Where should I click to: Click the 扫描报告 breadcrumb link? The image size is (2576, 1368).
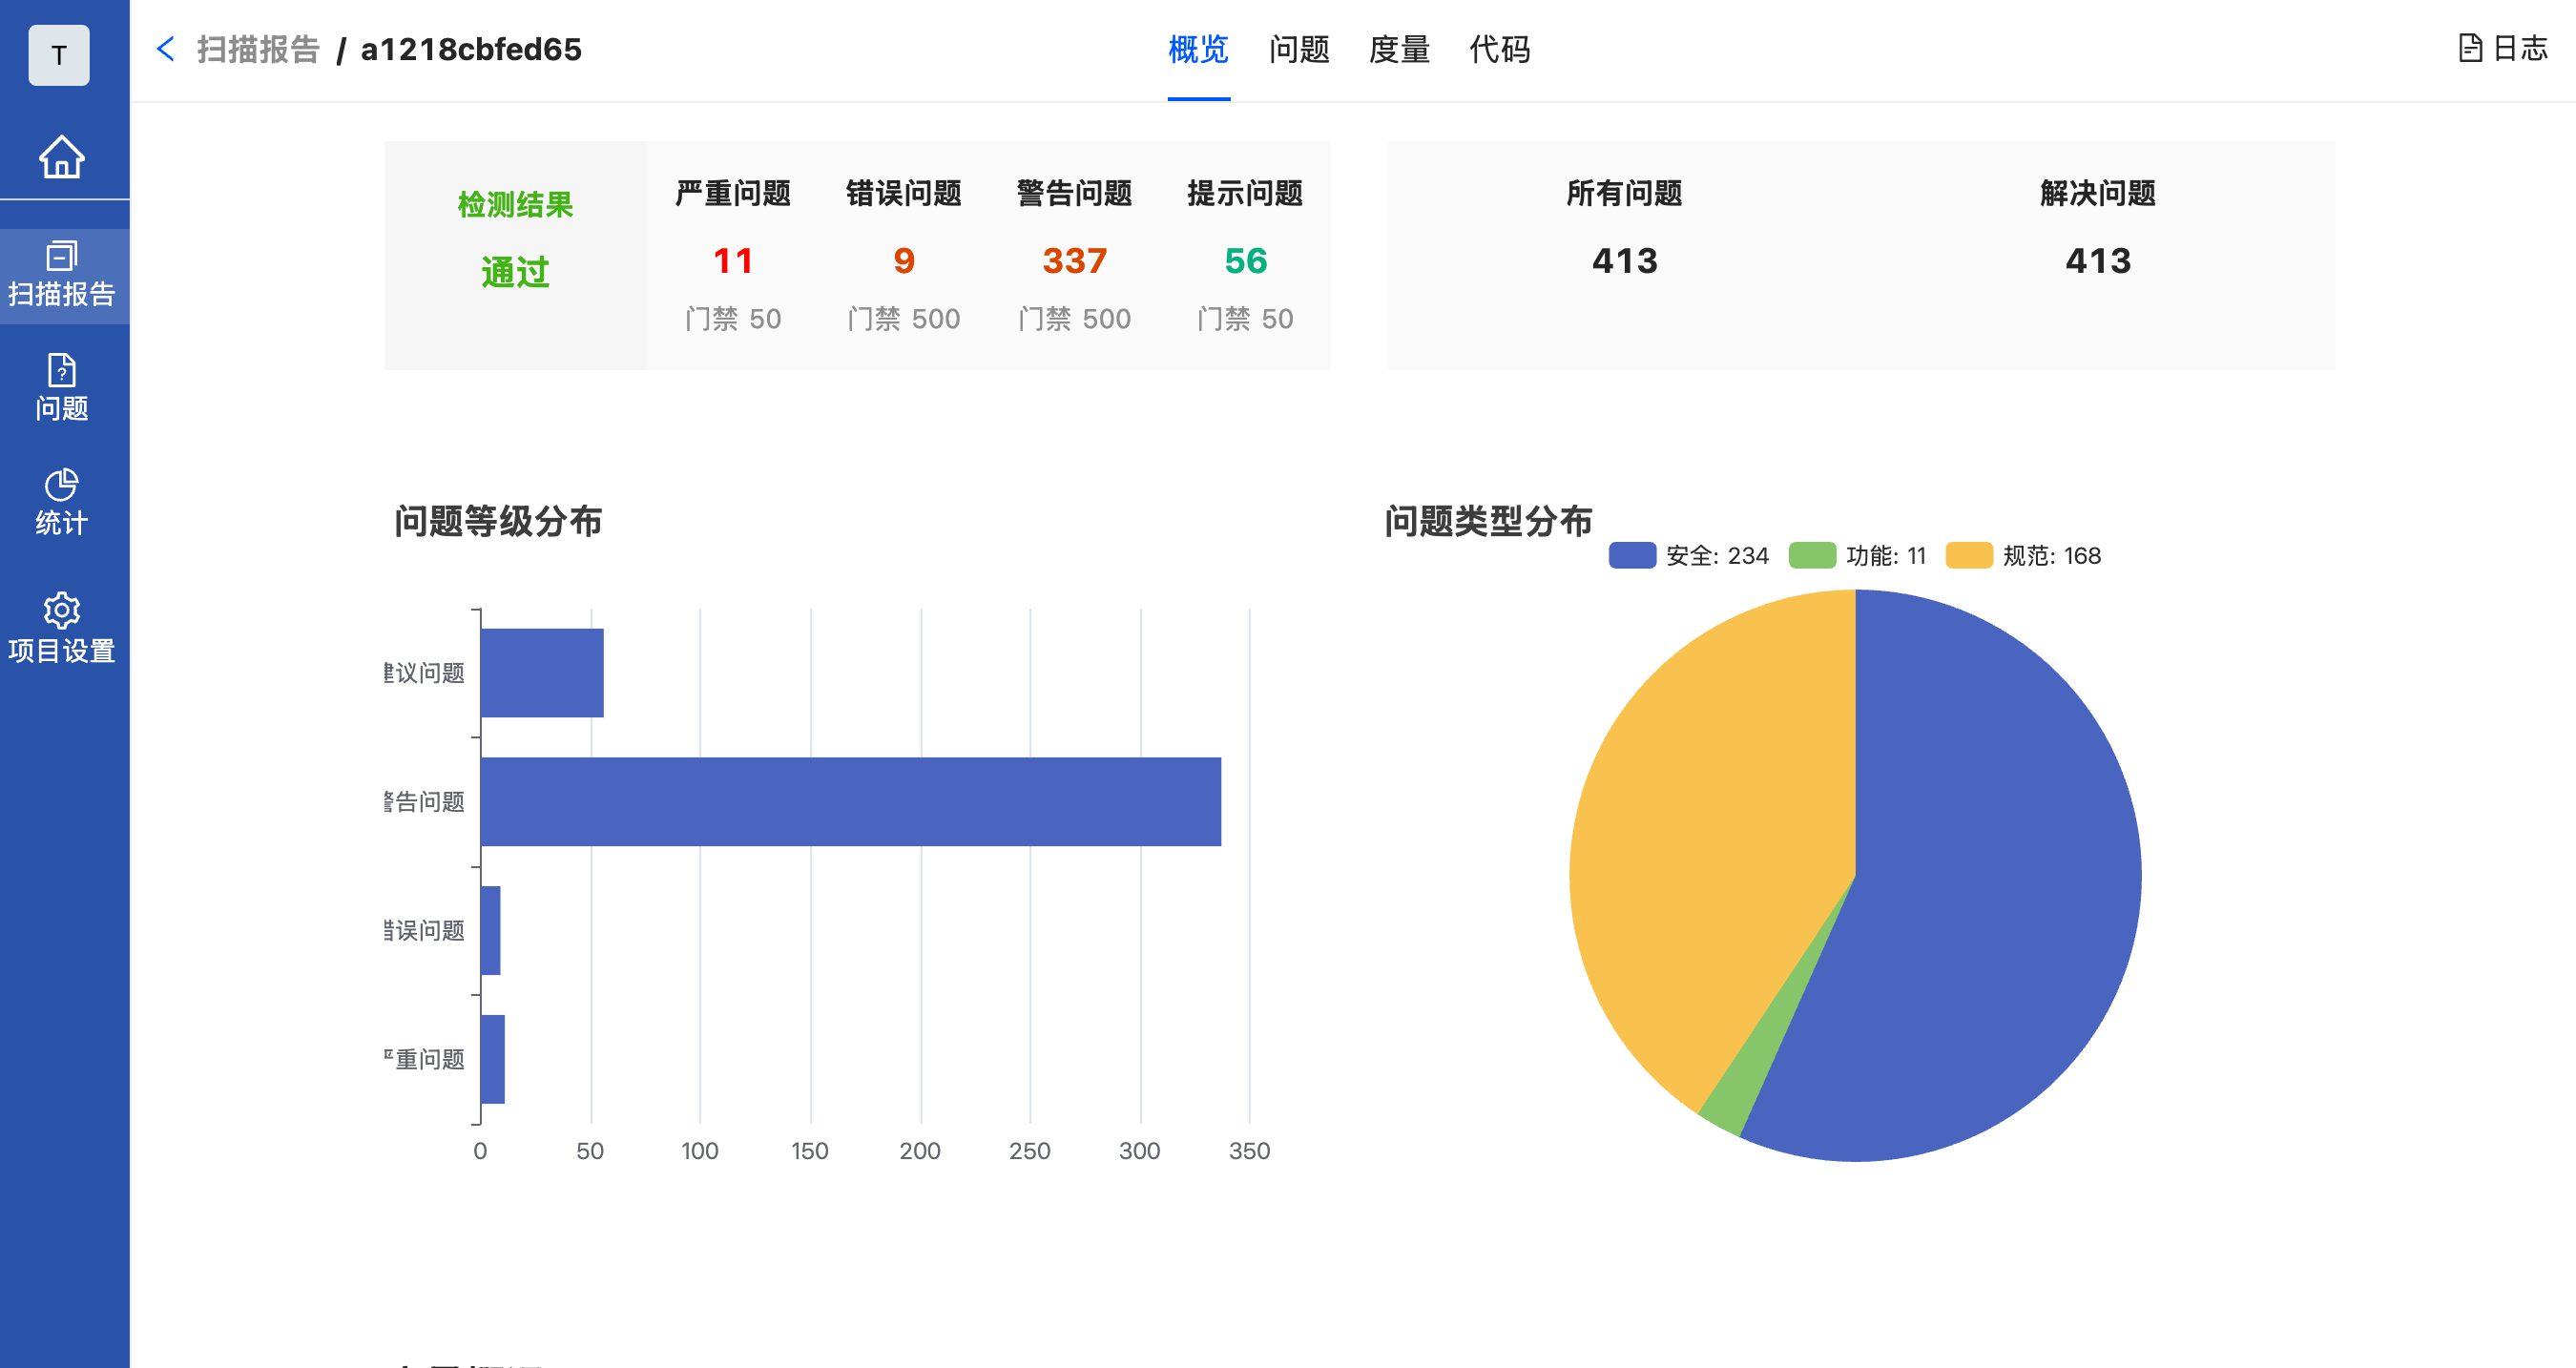tap(258, 49)
